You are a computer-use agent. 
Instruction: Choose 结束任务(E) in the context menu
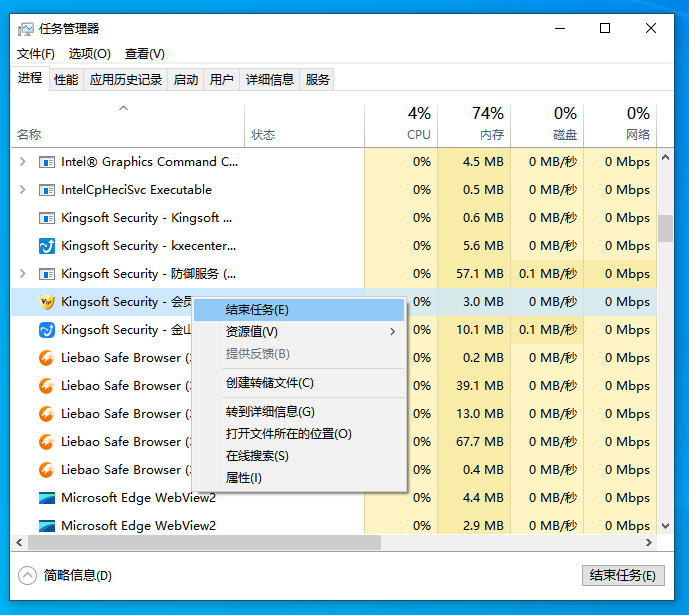click(299, 310)
